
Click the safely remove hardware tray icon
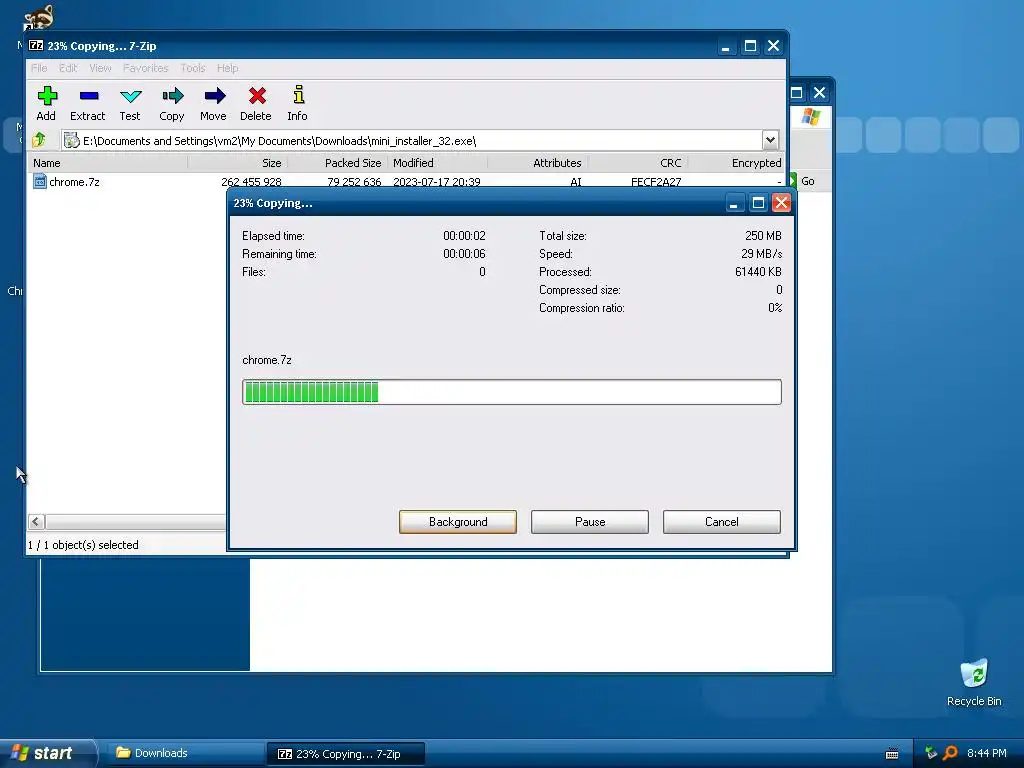pos(931,753)
